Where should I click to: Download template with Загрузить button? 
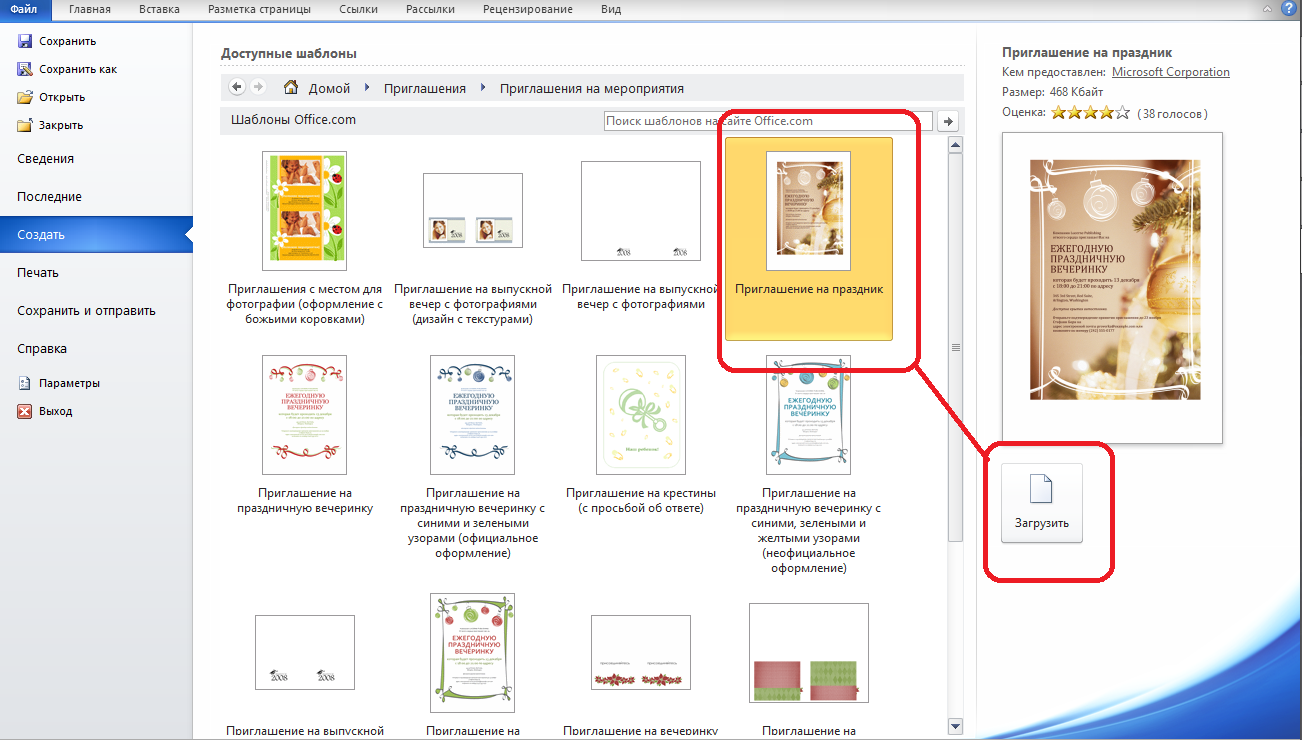click(1041, 502)
